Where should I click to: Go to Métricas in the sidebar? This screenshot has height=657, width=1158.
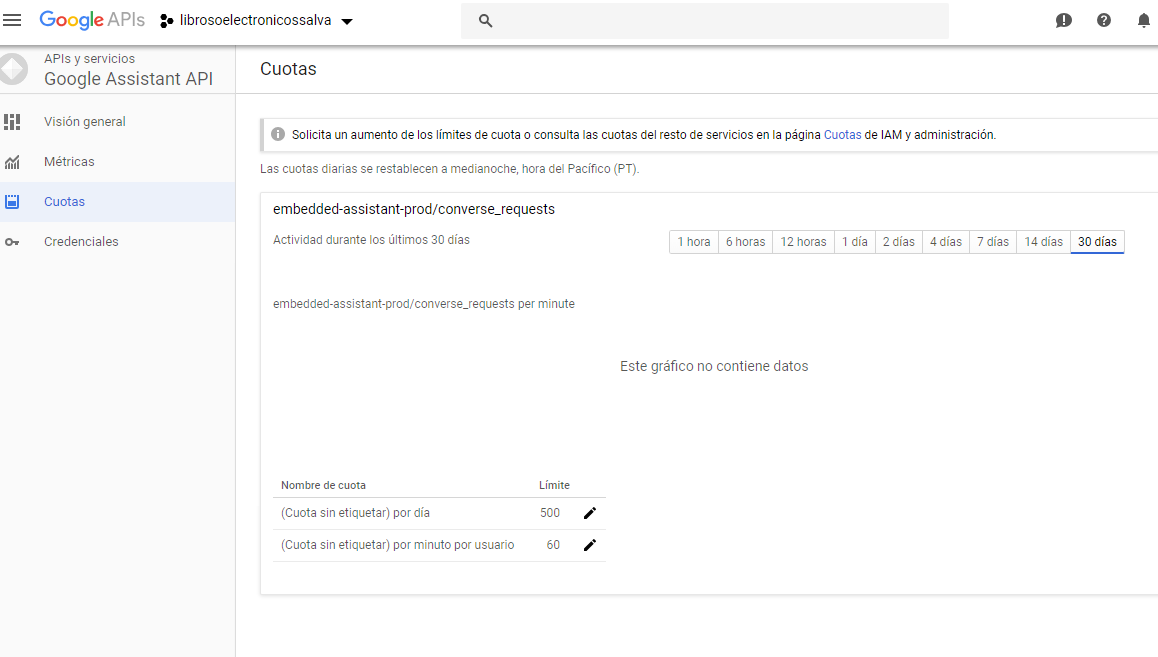tap(69, 162)
